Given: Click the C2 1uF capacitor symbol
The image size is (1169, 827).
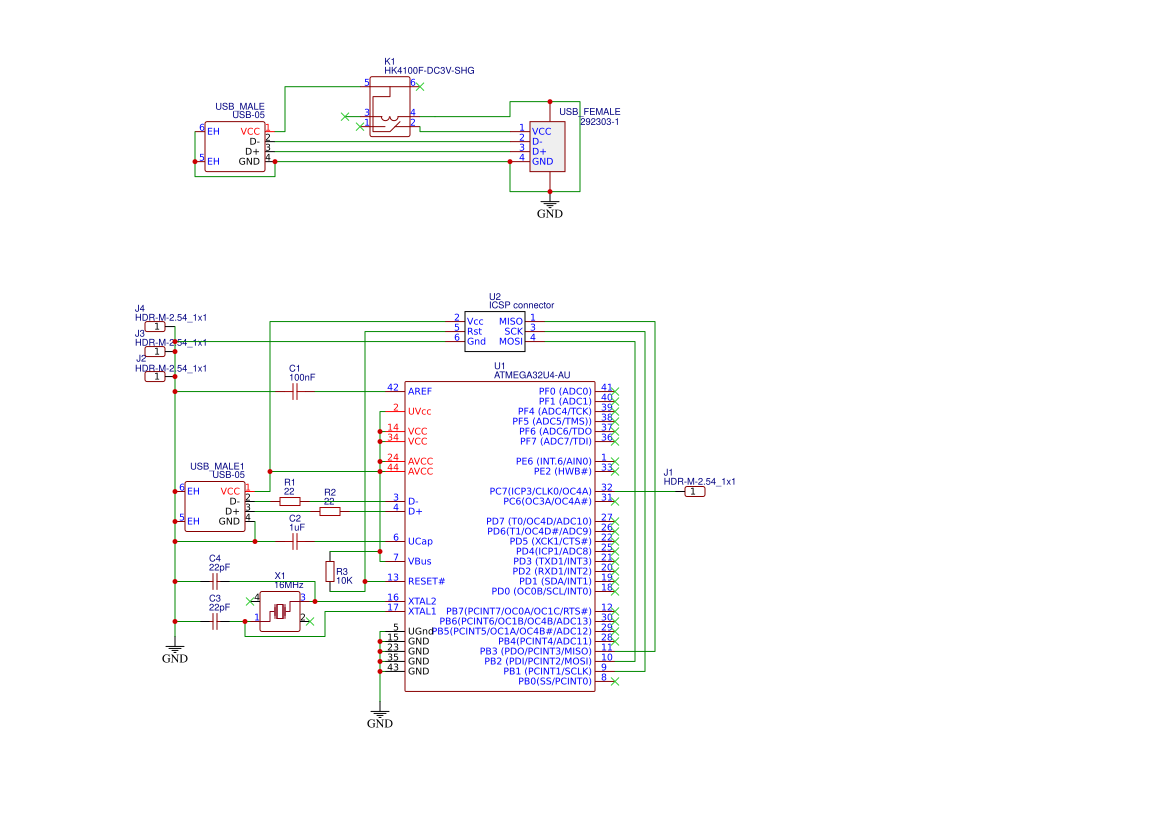Looking at the screenshot, I should click(294, 541).
